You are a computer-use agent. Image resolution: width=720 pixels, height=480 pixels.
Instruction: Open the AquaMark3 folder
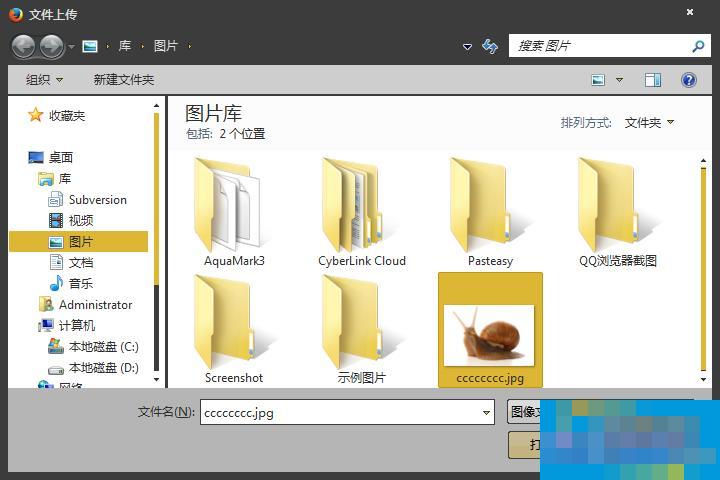click(234, 211)
